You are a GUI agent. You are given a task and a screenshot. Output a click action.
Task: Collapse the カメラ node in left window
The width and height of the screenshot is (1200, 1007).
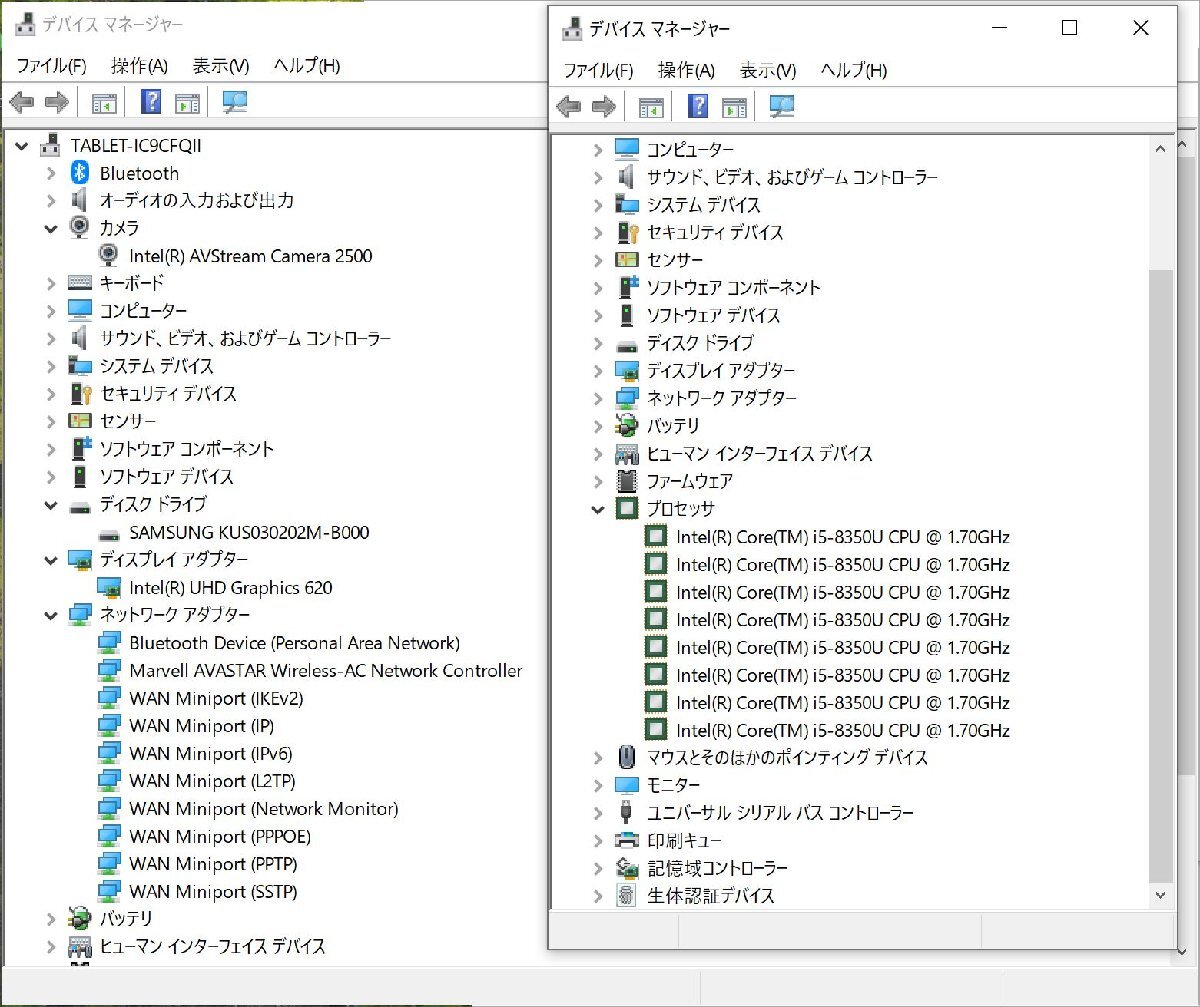[51, 228]
